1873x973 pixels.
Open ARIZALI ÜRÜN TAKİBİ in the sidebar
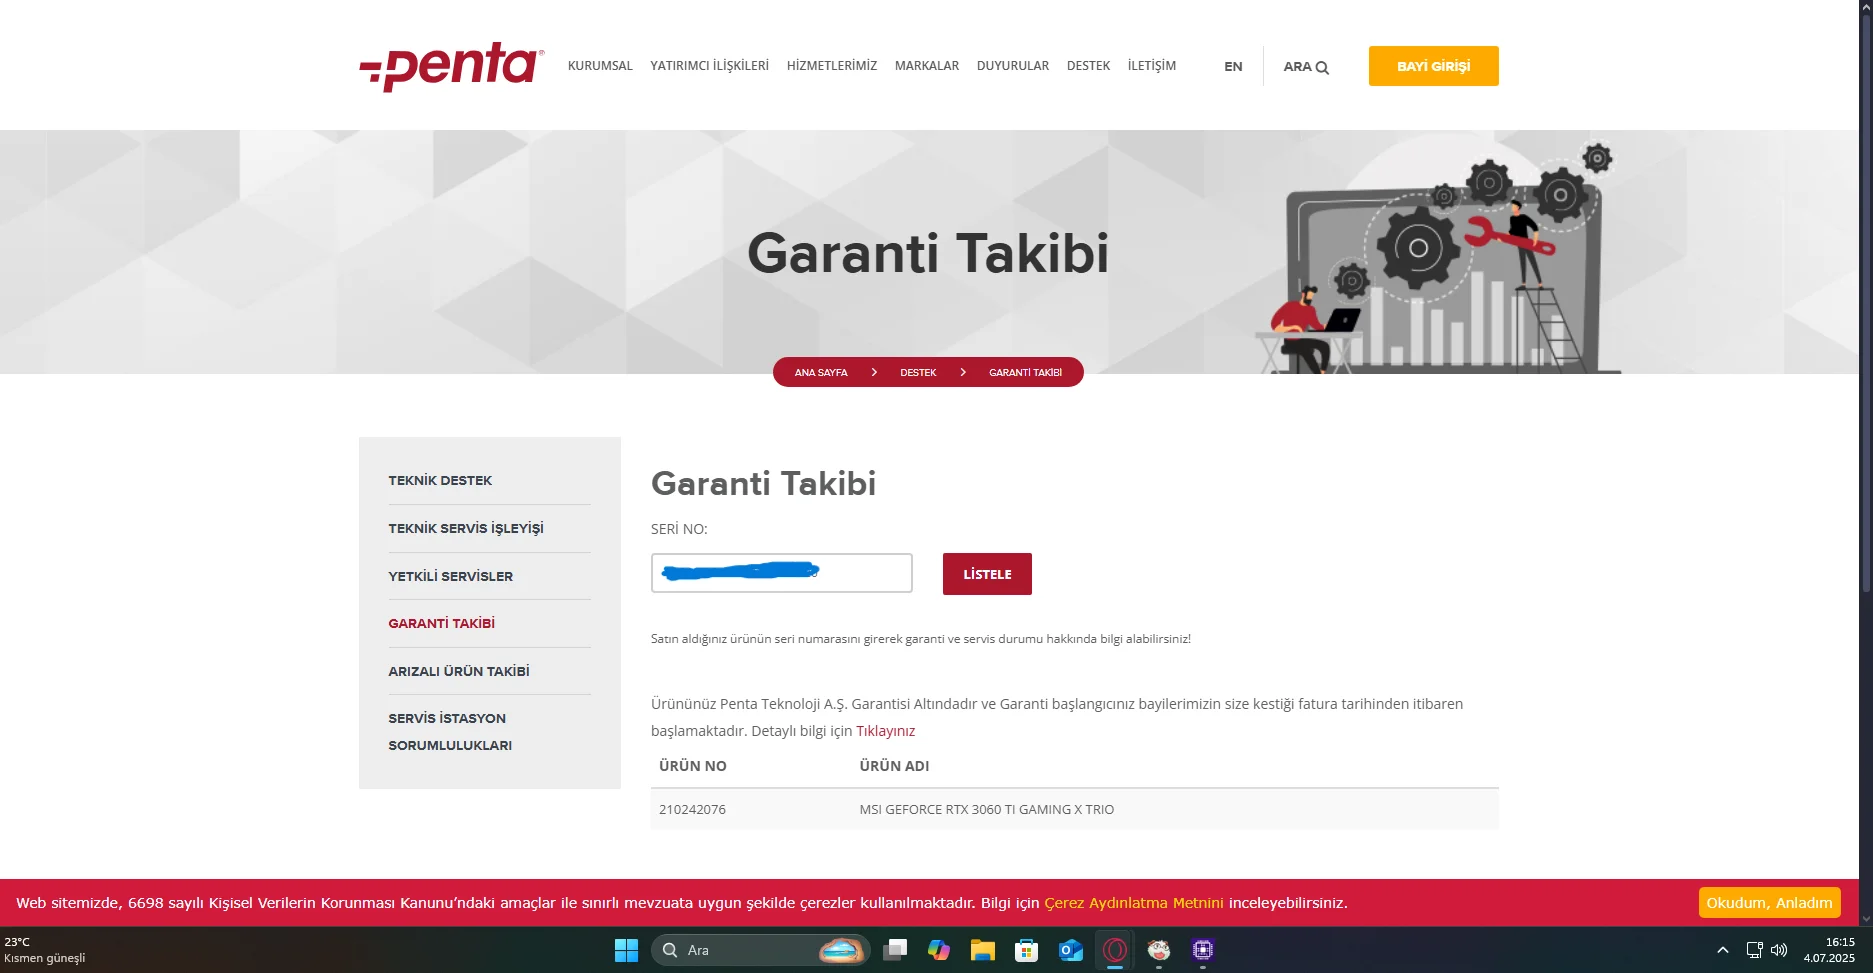pyautogui.click(x=459, y=672)
